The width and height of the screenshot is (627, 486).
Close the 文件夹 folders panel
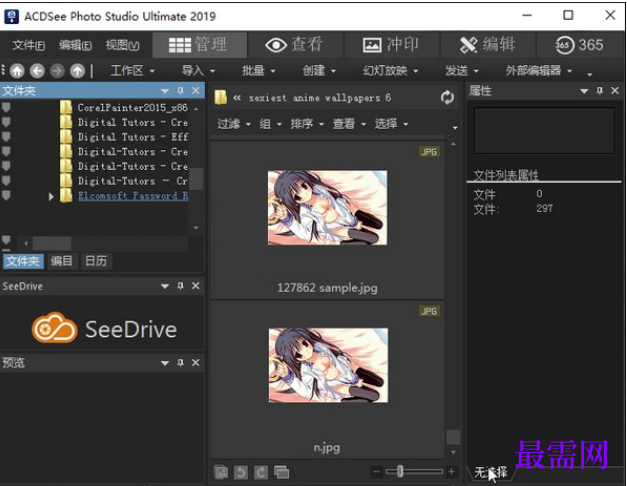point(196,91)
